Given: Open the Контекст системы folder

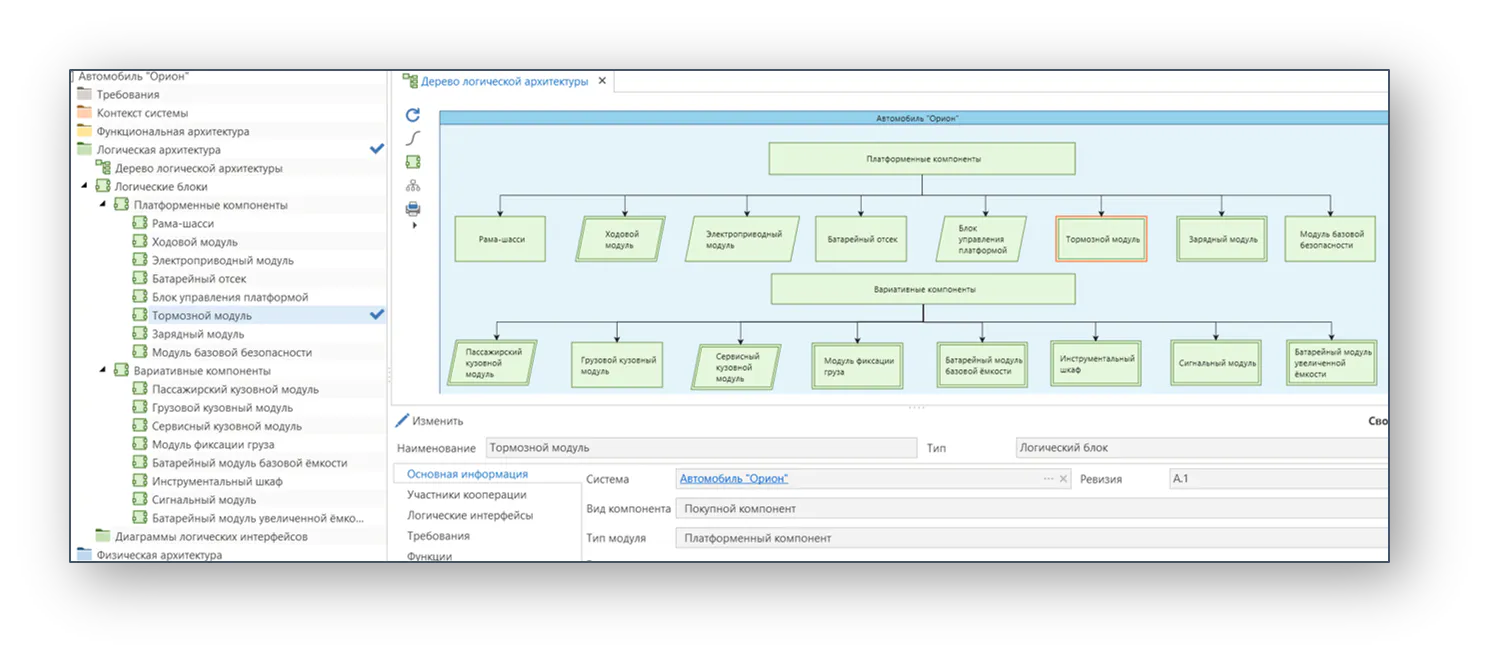Looking at the screenshot, I should [x=142, y=113].
